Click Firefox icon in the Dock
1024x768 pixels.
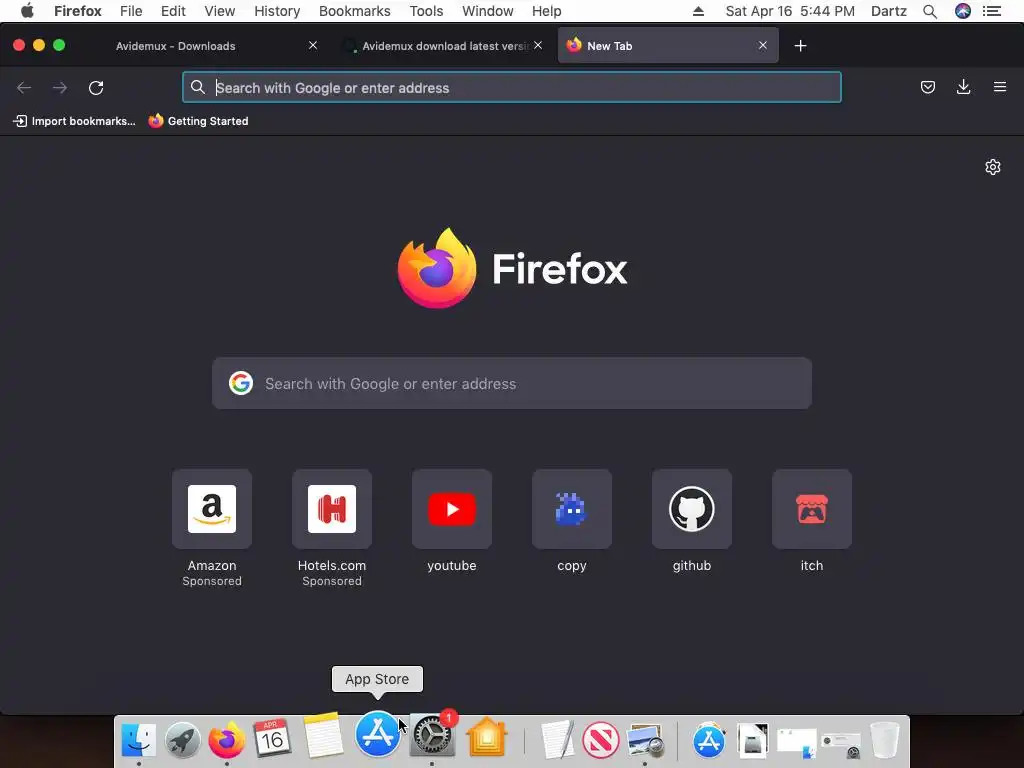coord(227,741)
